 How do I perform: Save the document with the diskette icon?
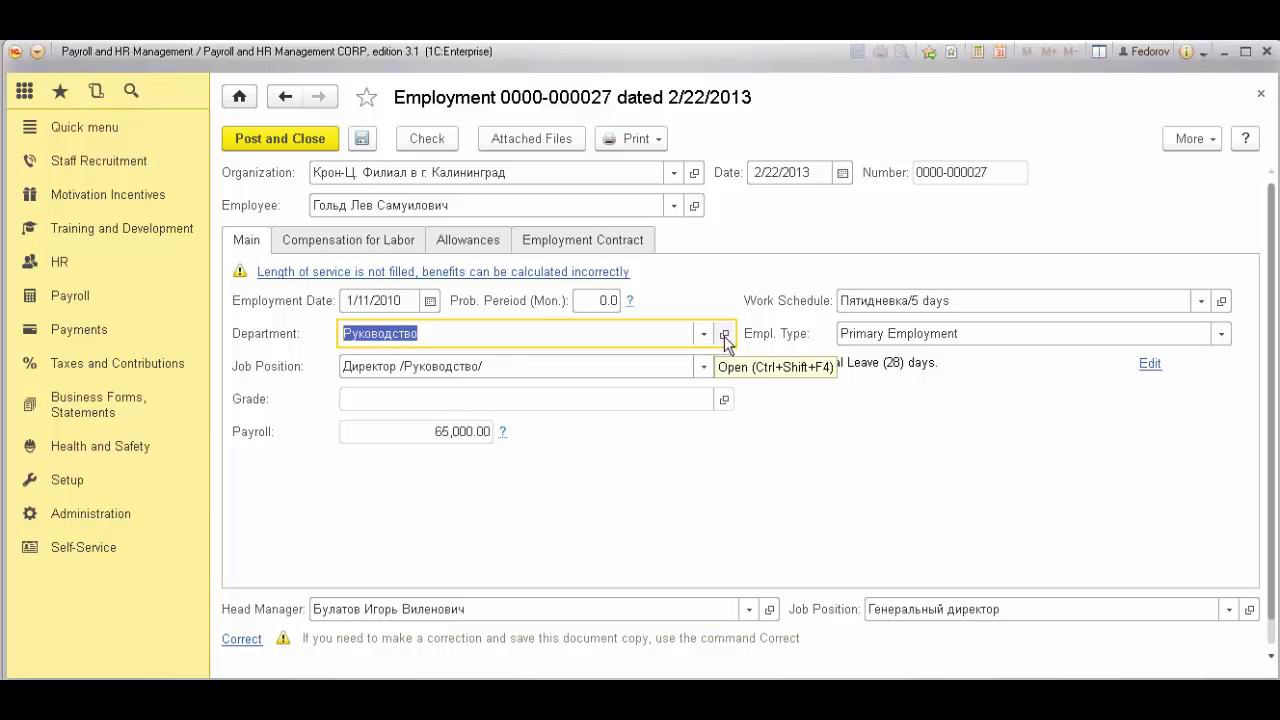pos(362,139)
